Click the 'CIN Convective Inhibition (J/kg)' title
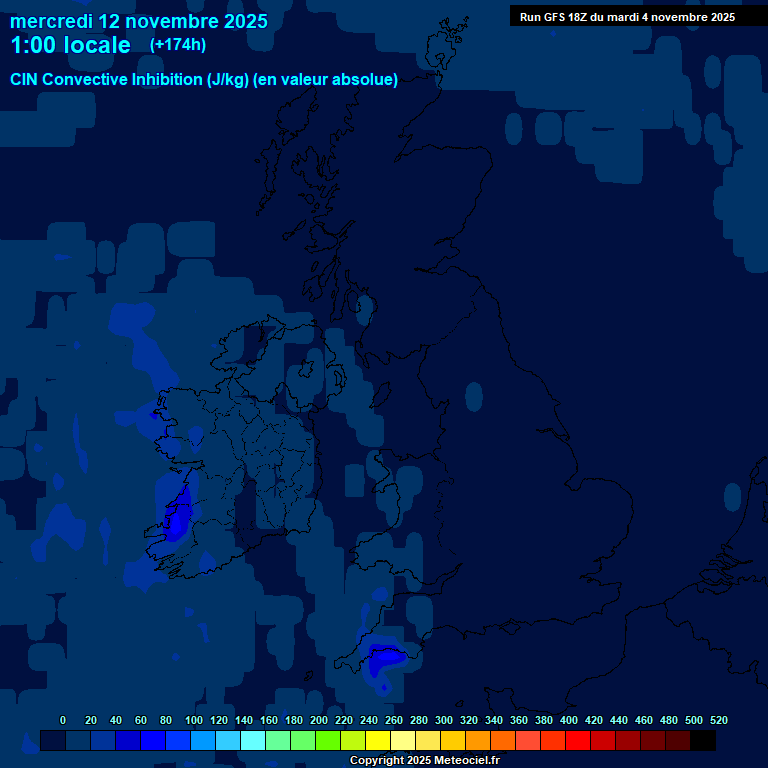 [130, 79]
